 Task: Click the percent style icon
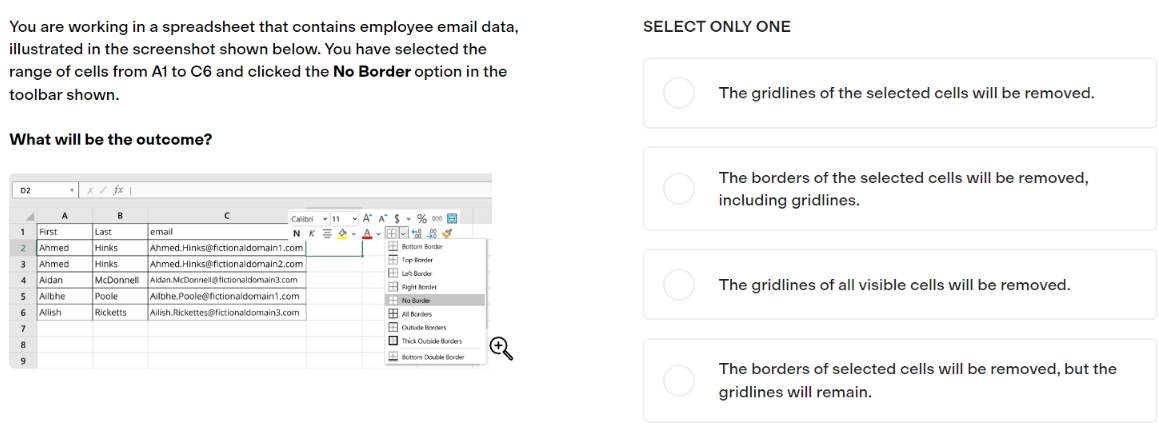422,219
